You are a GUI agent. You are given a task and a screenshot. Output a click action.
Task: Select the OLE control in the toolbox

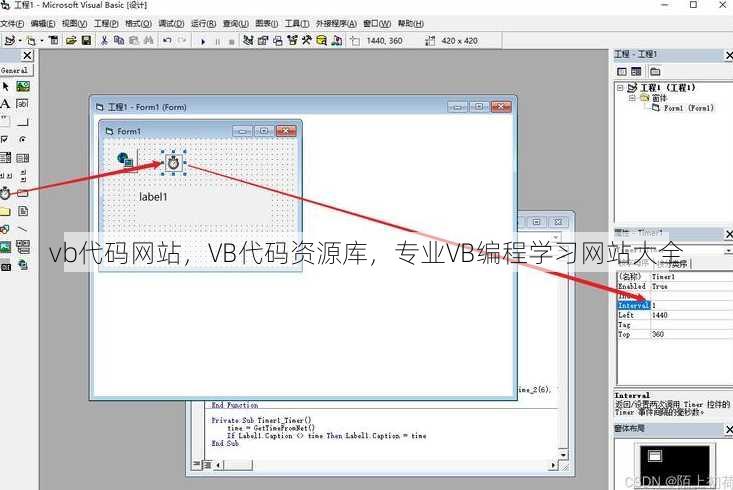(5, 267)
